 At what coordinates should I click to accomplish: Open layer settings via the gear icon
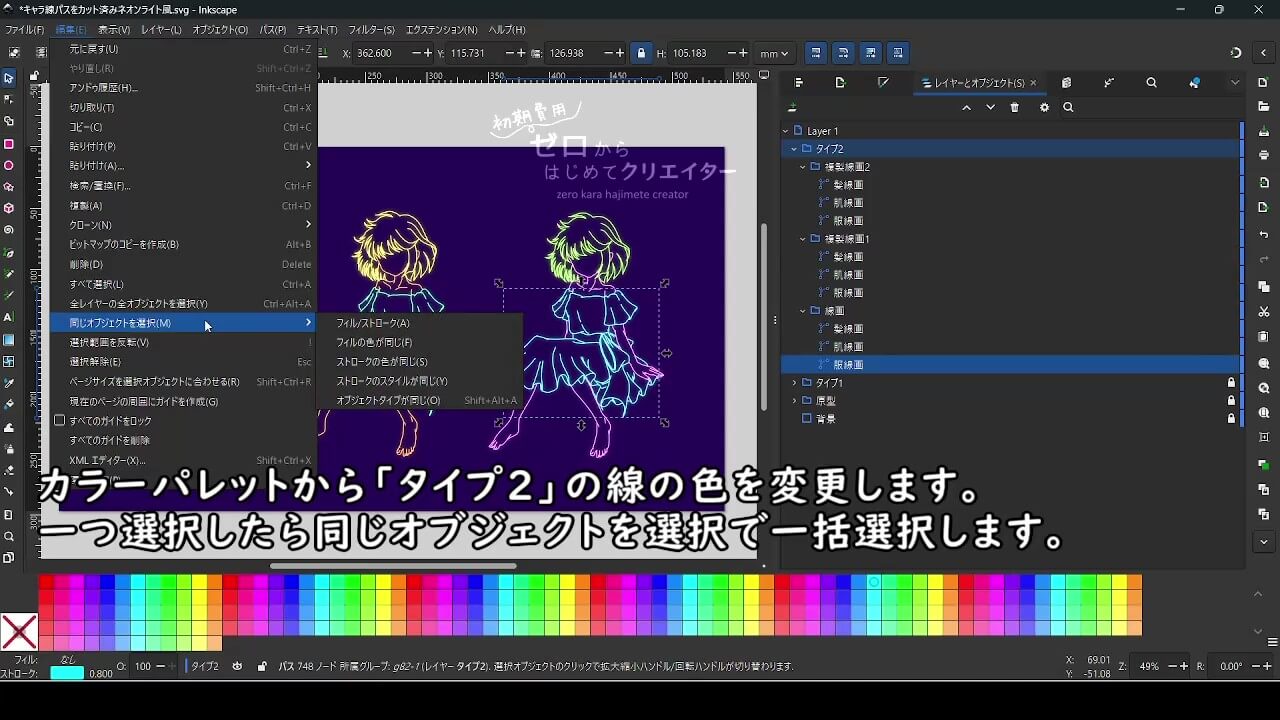(x=1044, y=108)
